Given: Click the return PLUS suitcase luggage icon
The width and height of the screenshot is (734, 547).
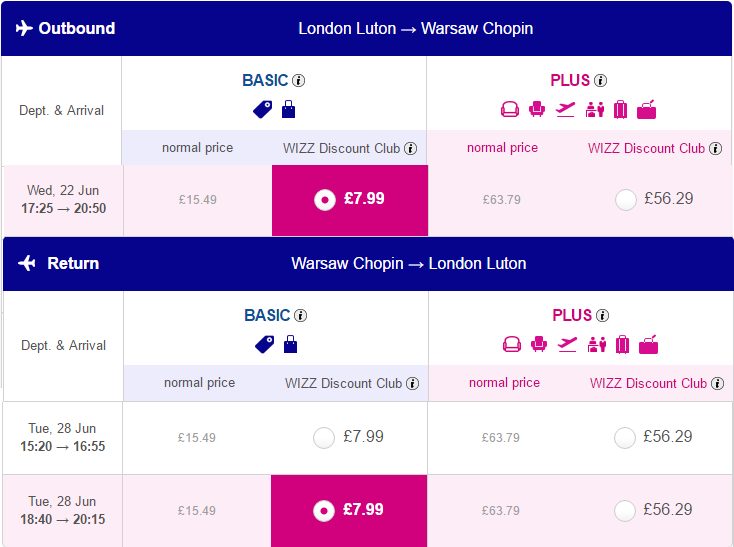Looking at the screenshot, I should [622, 345].
